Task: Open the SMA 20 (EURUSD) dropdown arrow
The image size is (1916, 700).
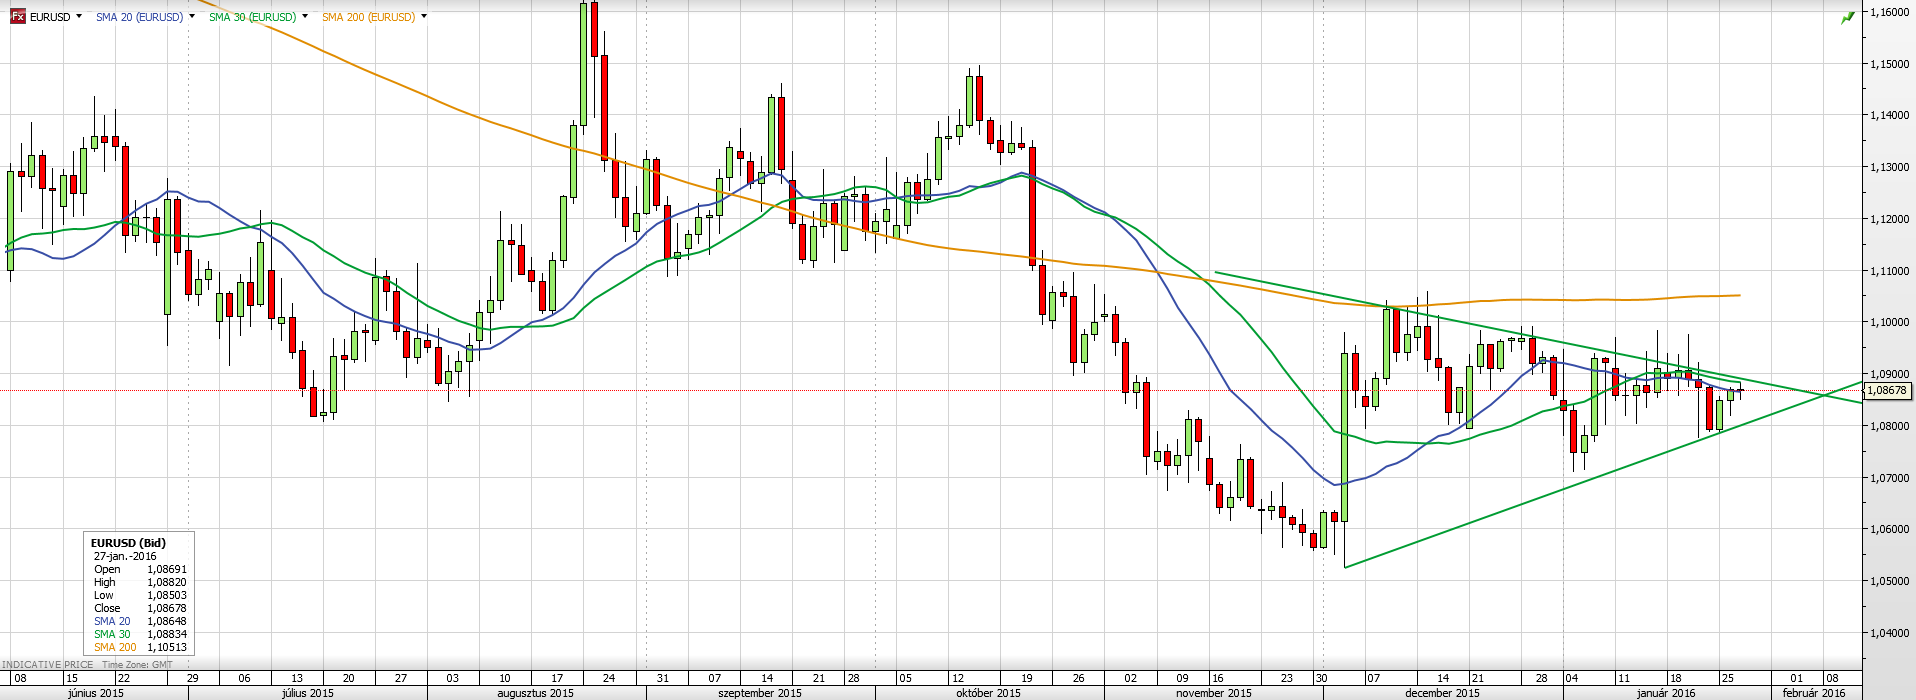Action: [x=192, y=17]
